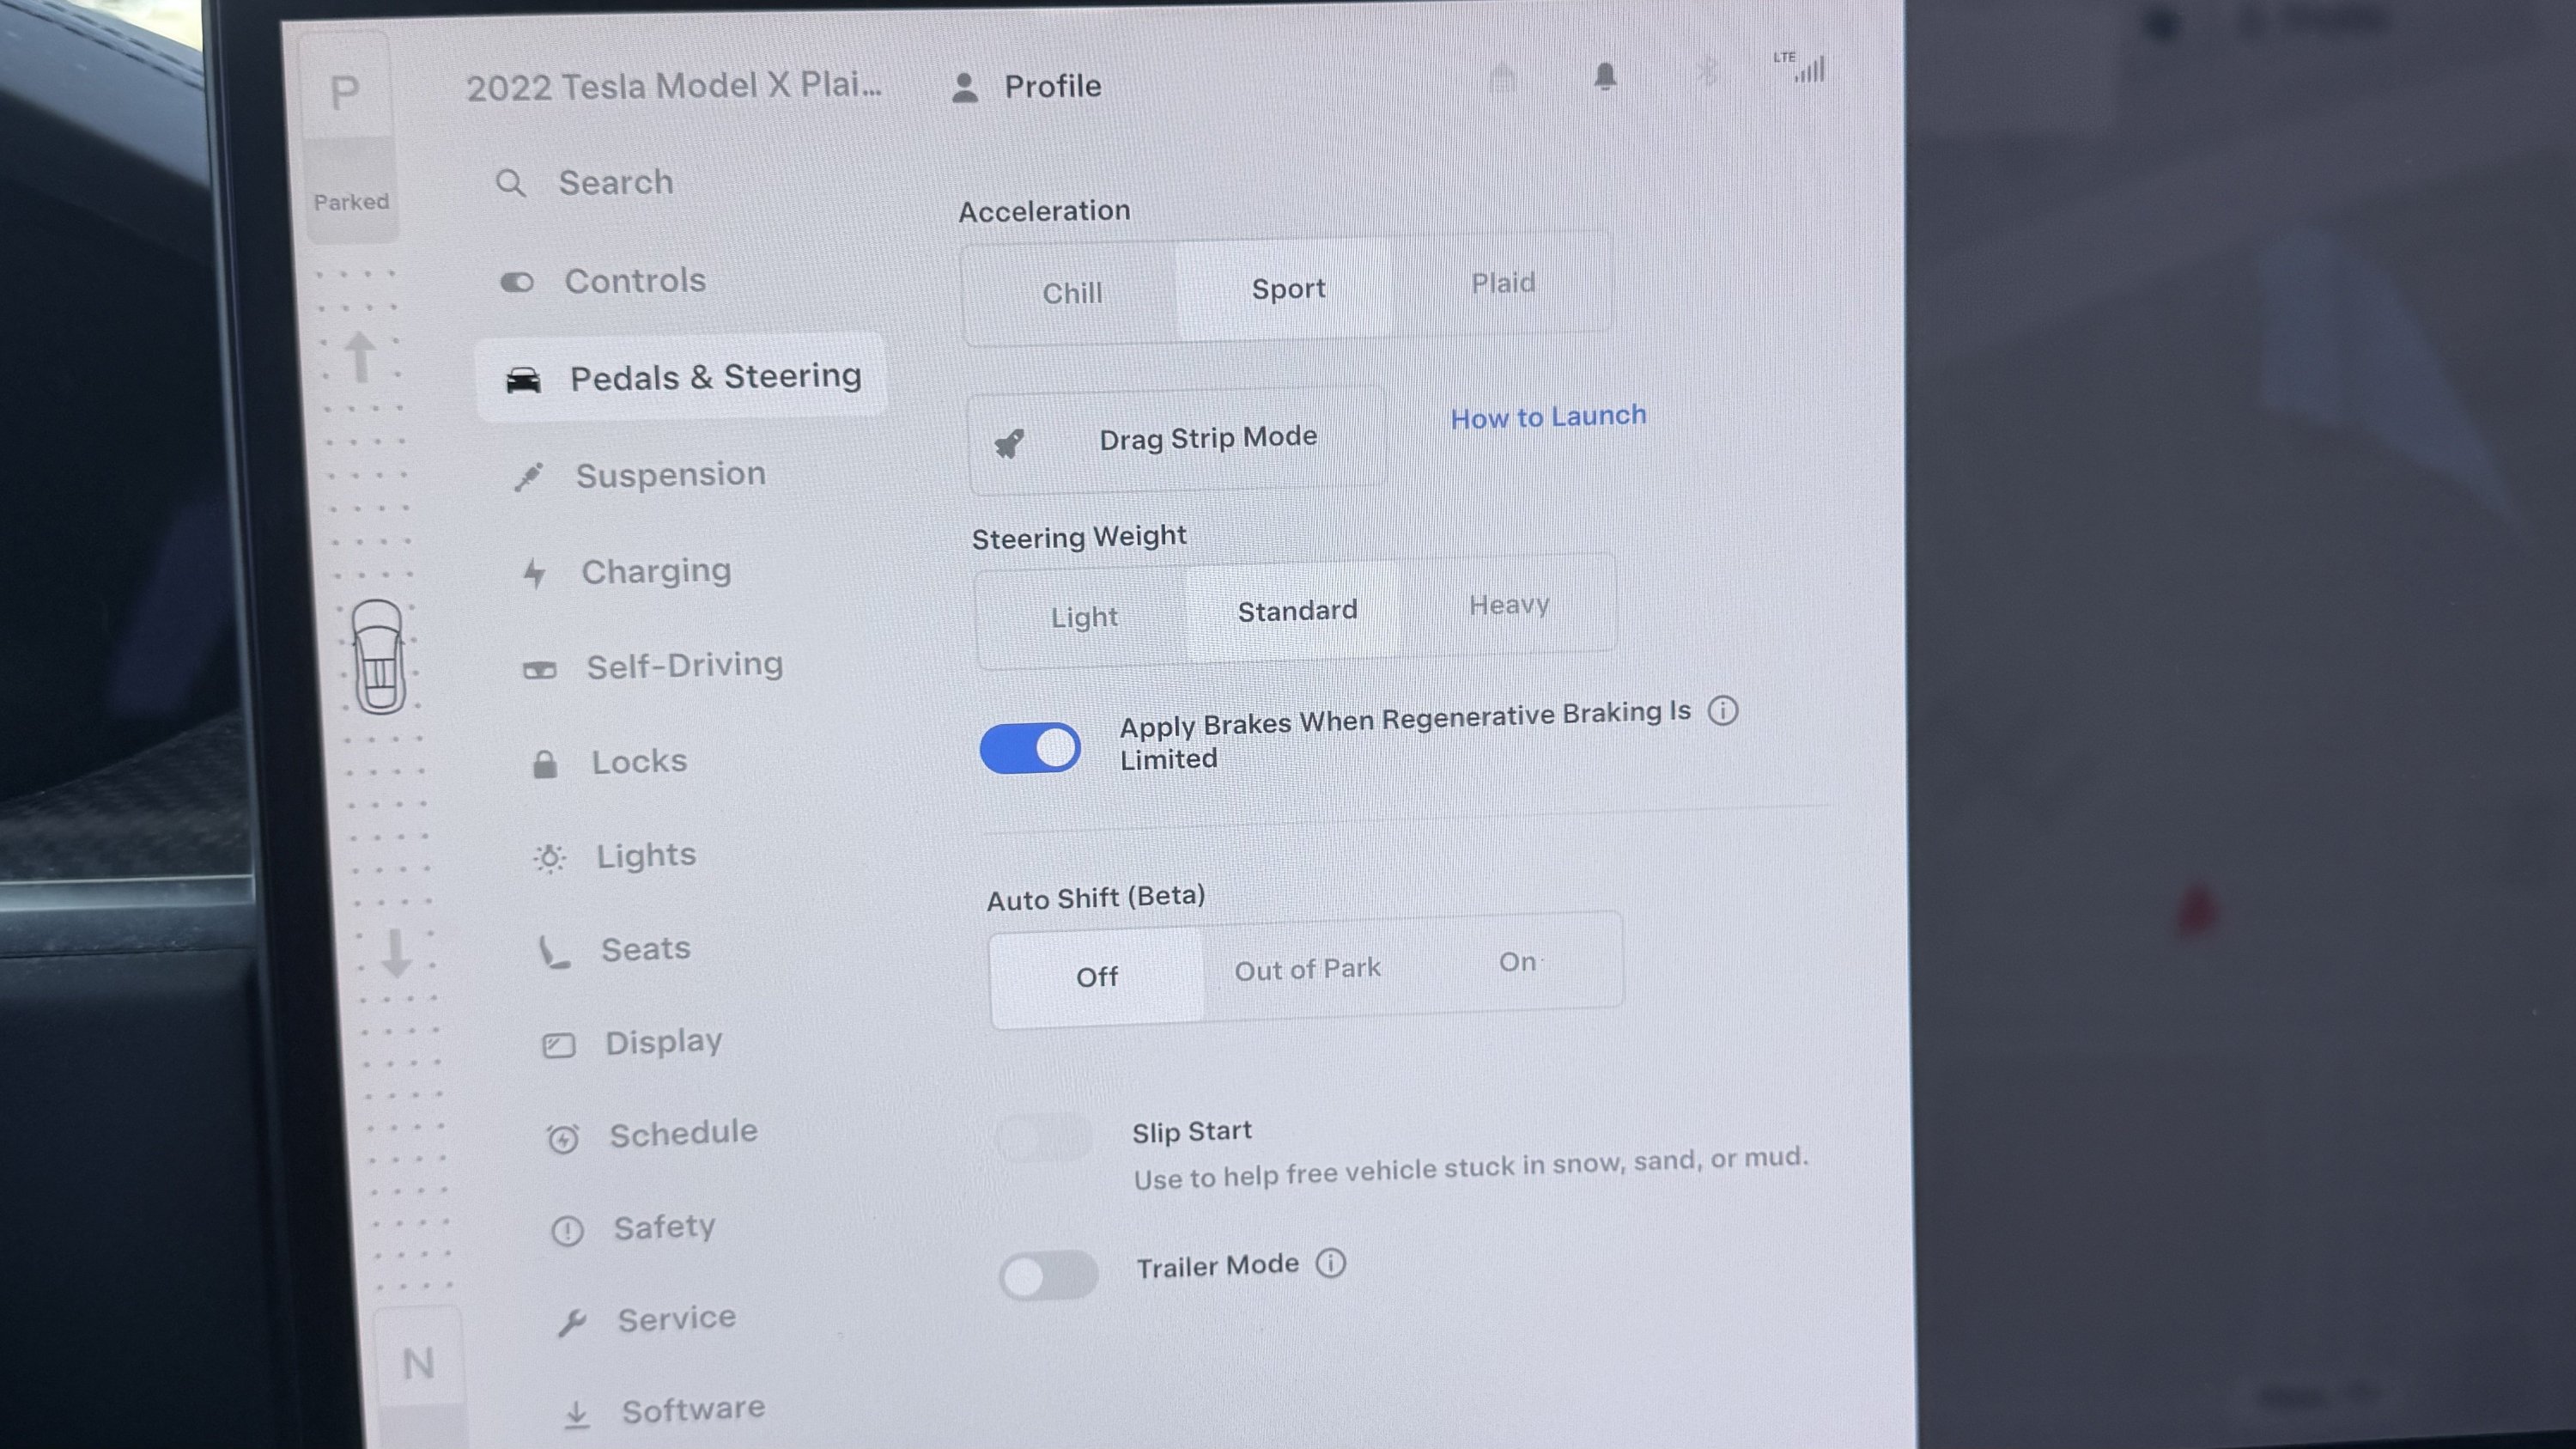
Task: Open Seats via the seat icon
Action: (553, 952)
